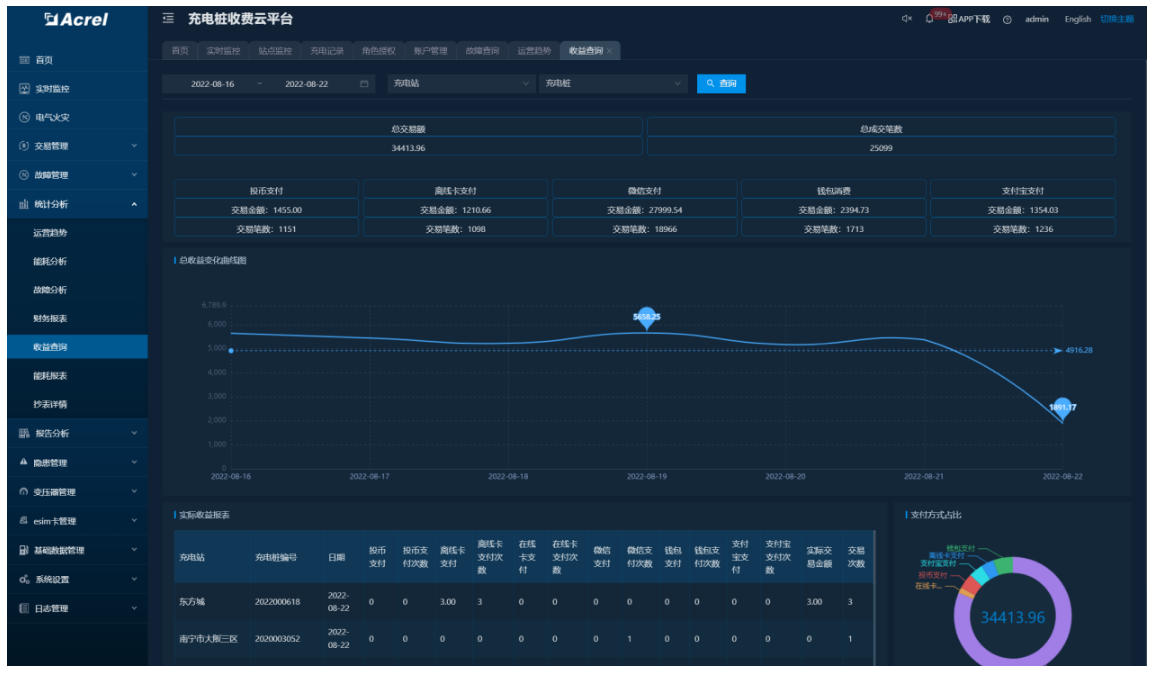Open the 充电站 dropdown

point(460,84)
